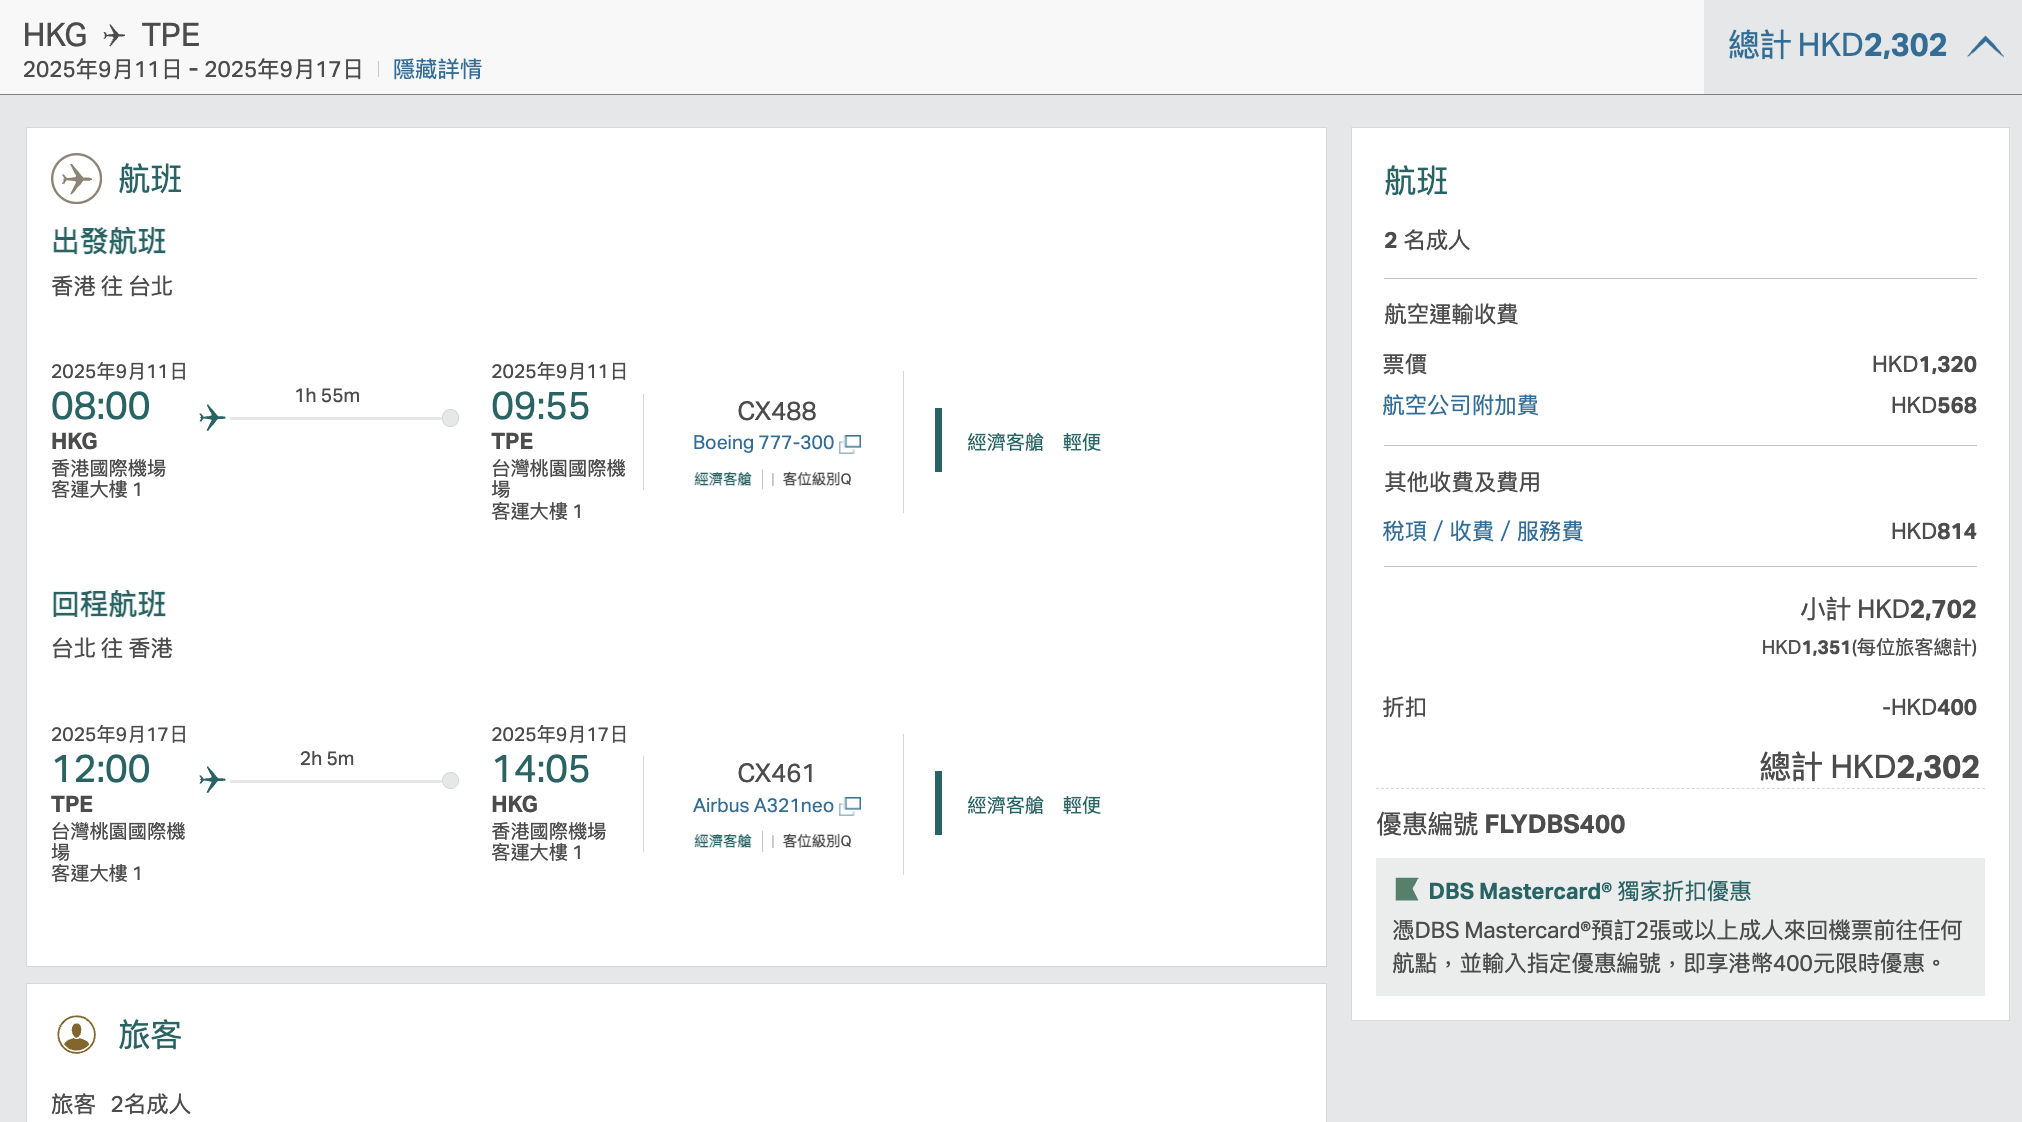
Task: Open the Boeing 777-300 aircraft link
Action: click(763, 442)
